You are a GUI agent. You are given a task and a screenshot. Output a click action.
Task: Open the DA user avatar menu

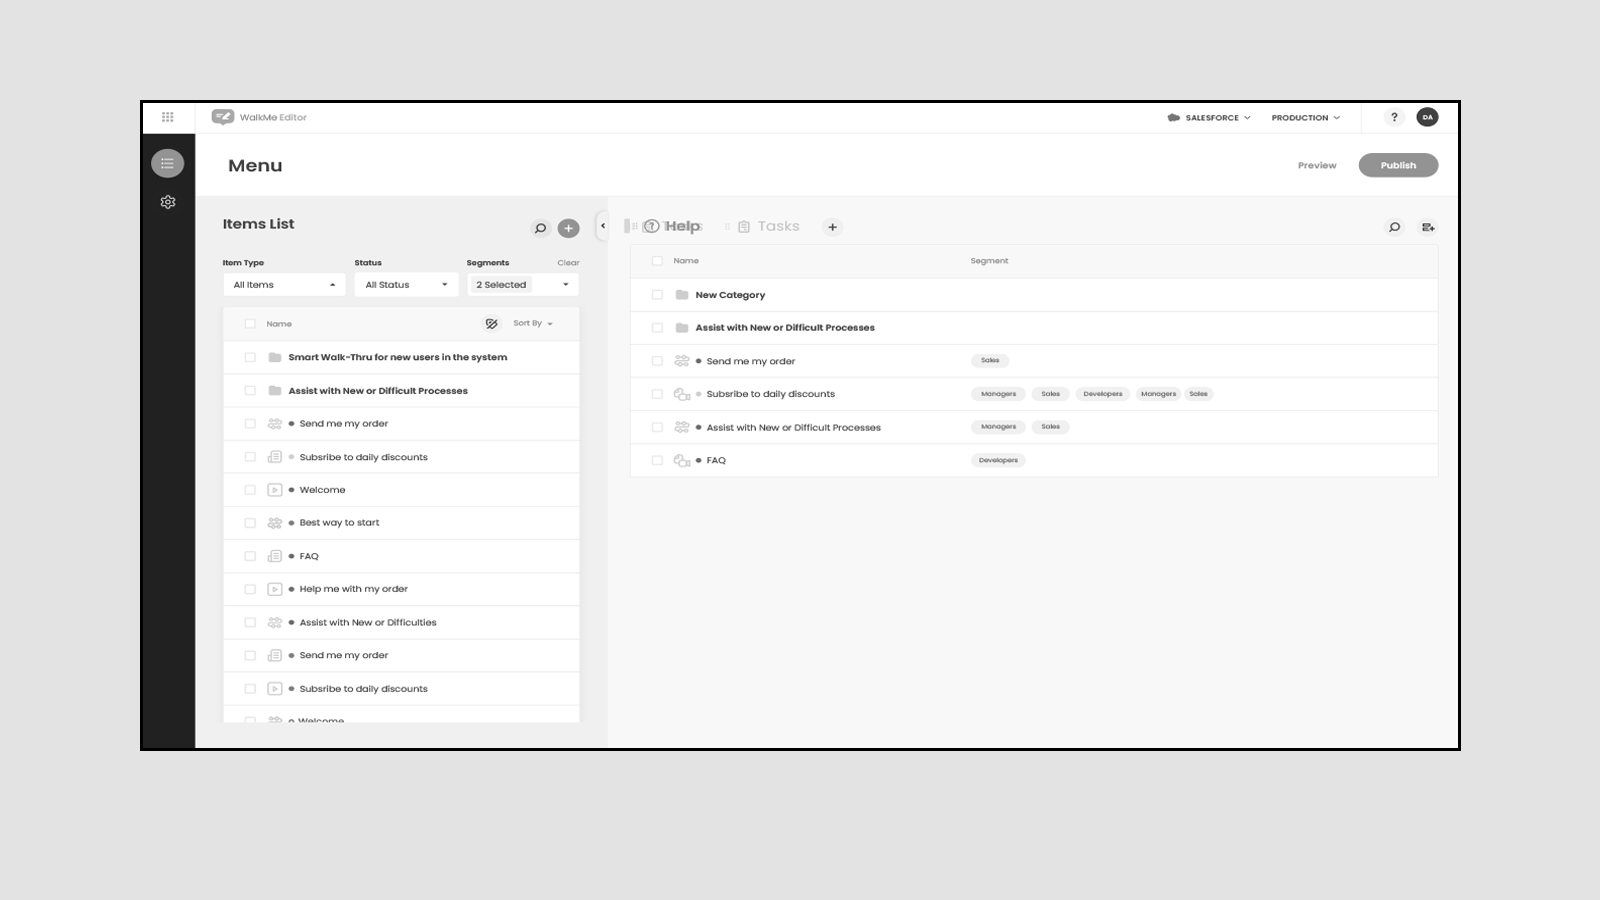coord(1427,117)
